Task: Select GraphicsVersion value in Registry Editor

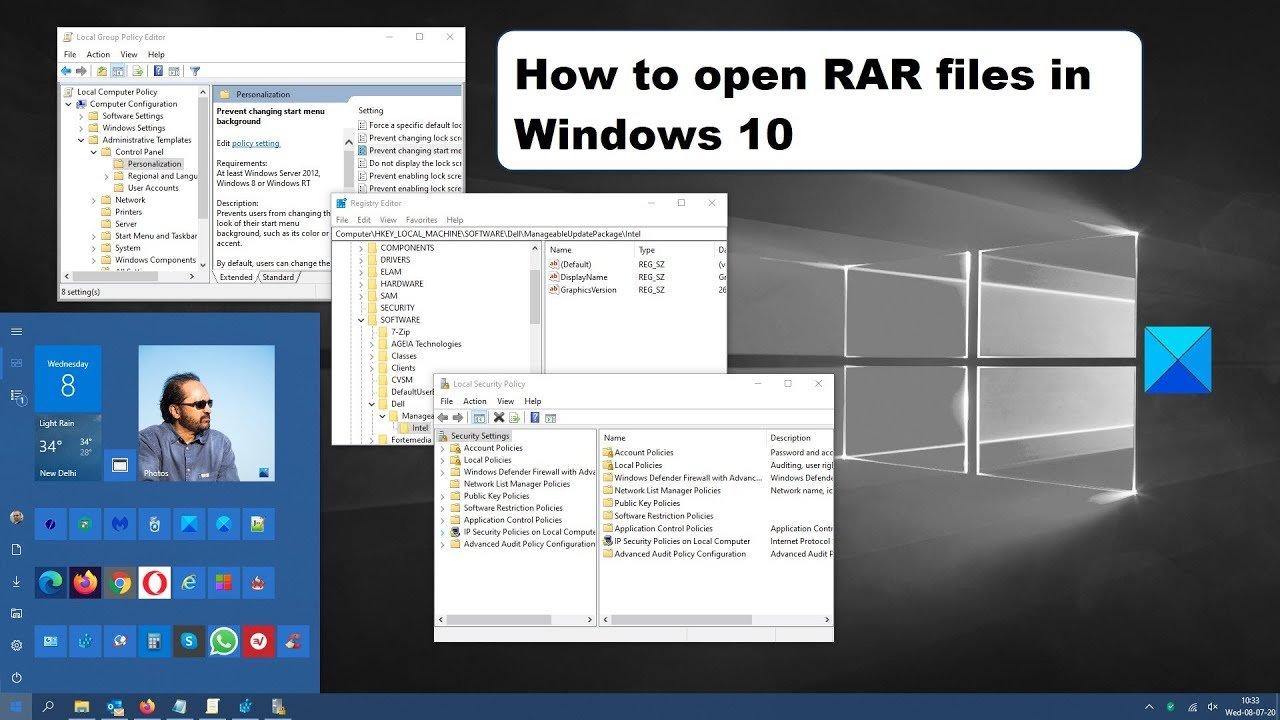Action: click(583, 290)
